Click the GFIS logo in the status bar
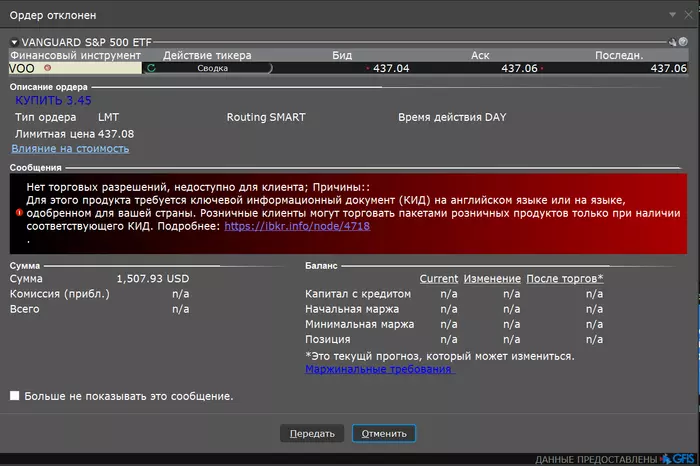Viewport: 700px width, 466px height. [678, 459]
